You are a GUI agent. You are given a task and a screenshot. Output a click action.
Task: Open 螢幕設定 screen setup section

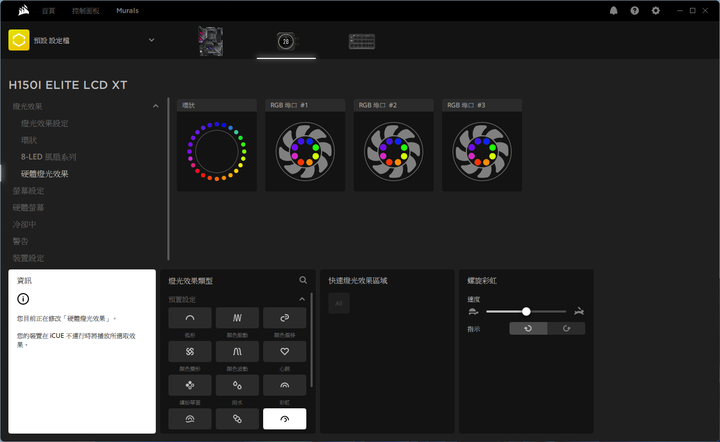[x=28, y=190]
